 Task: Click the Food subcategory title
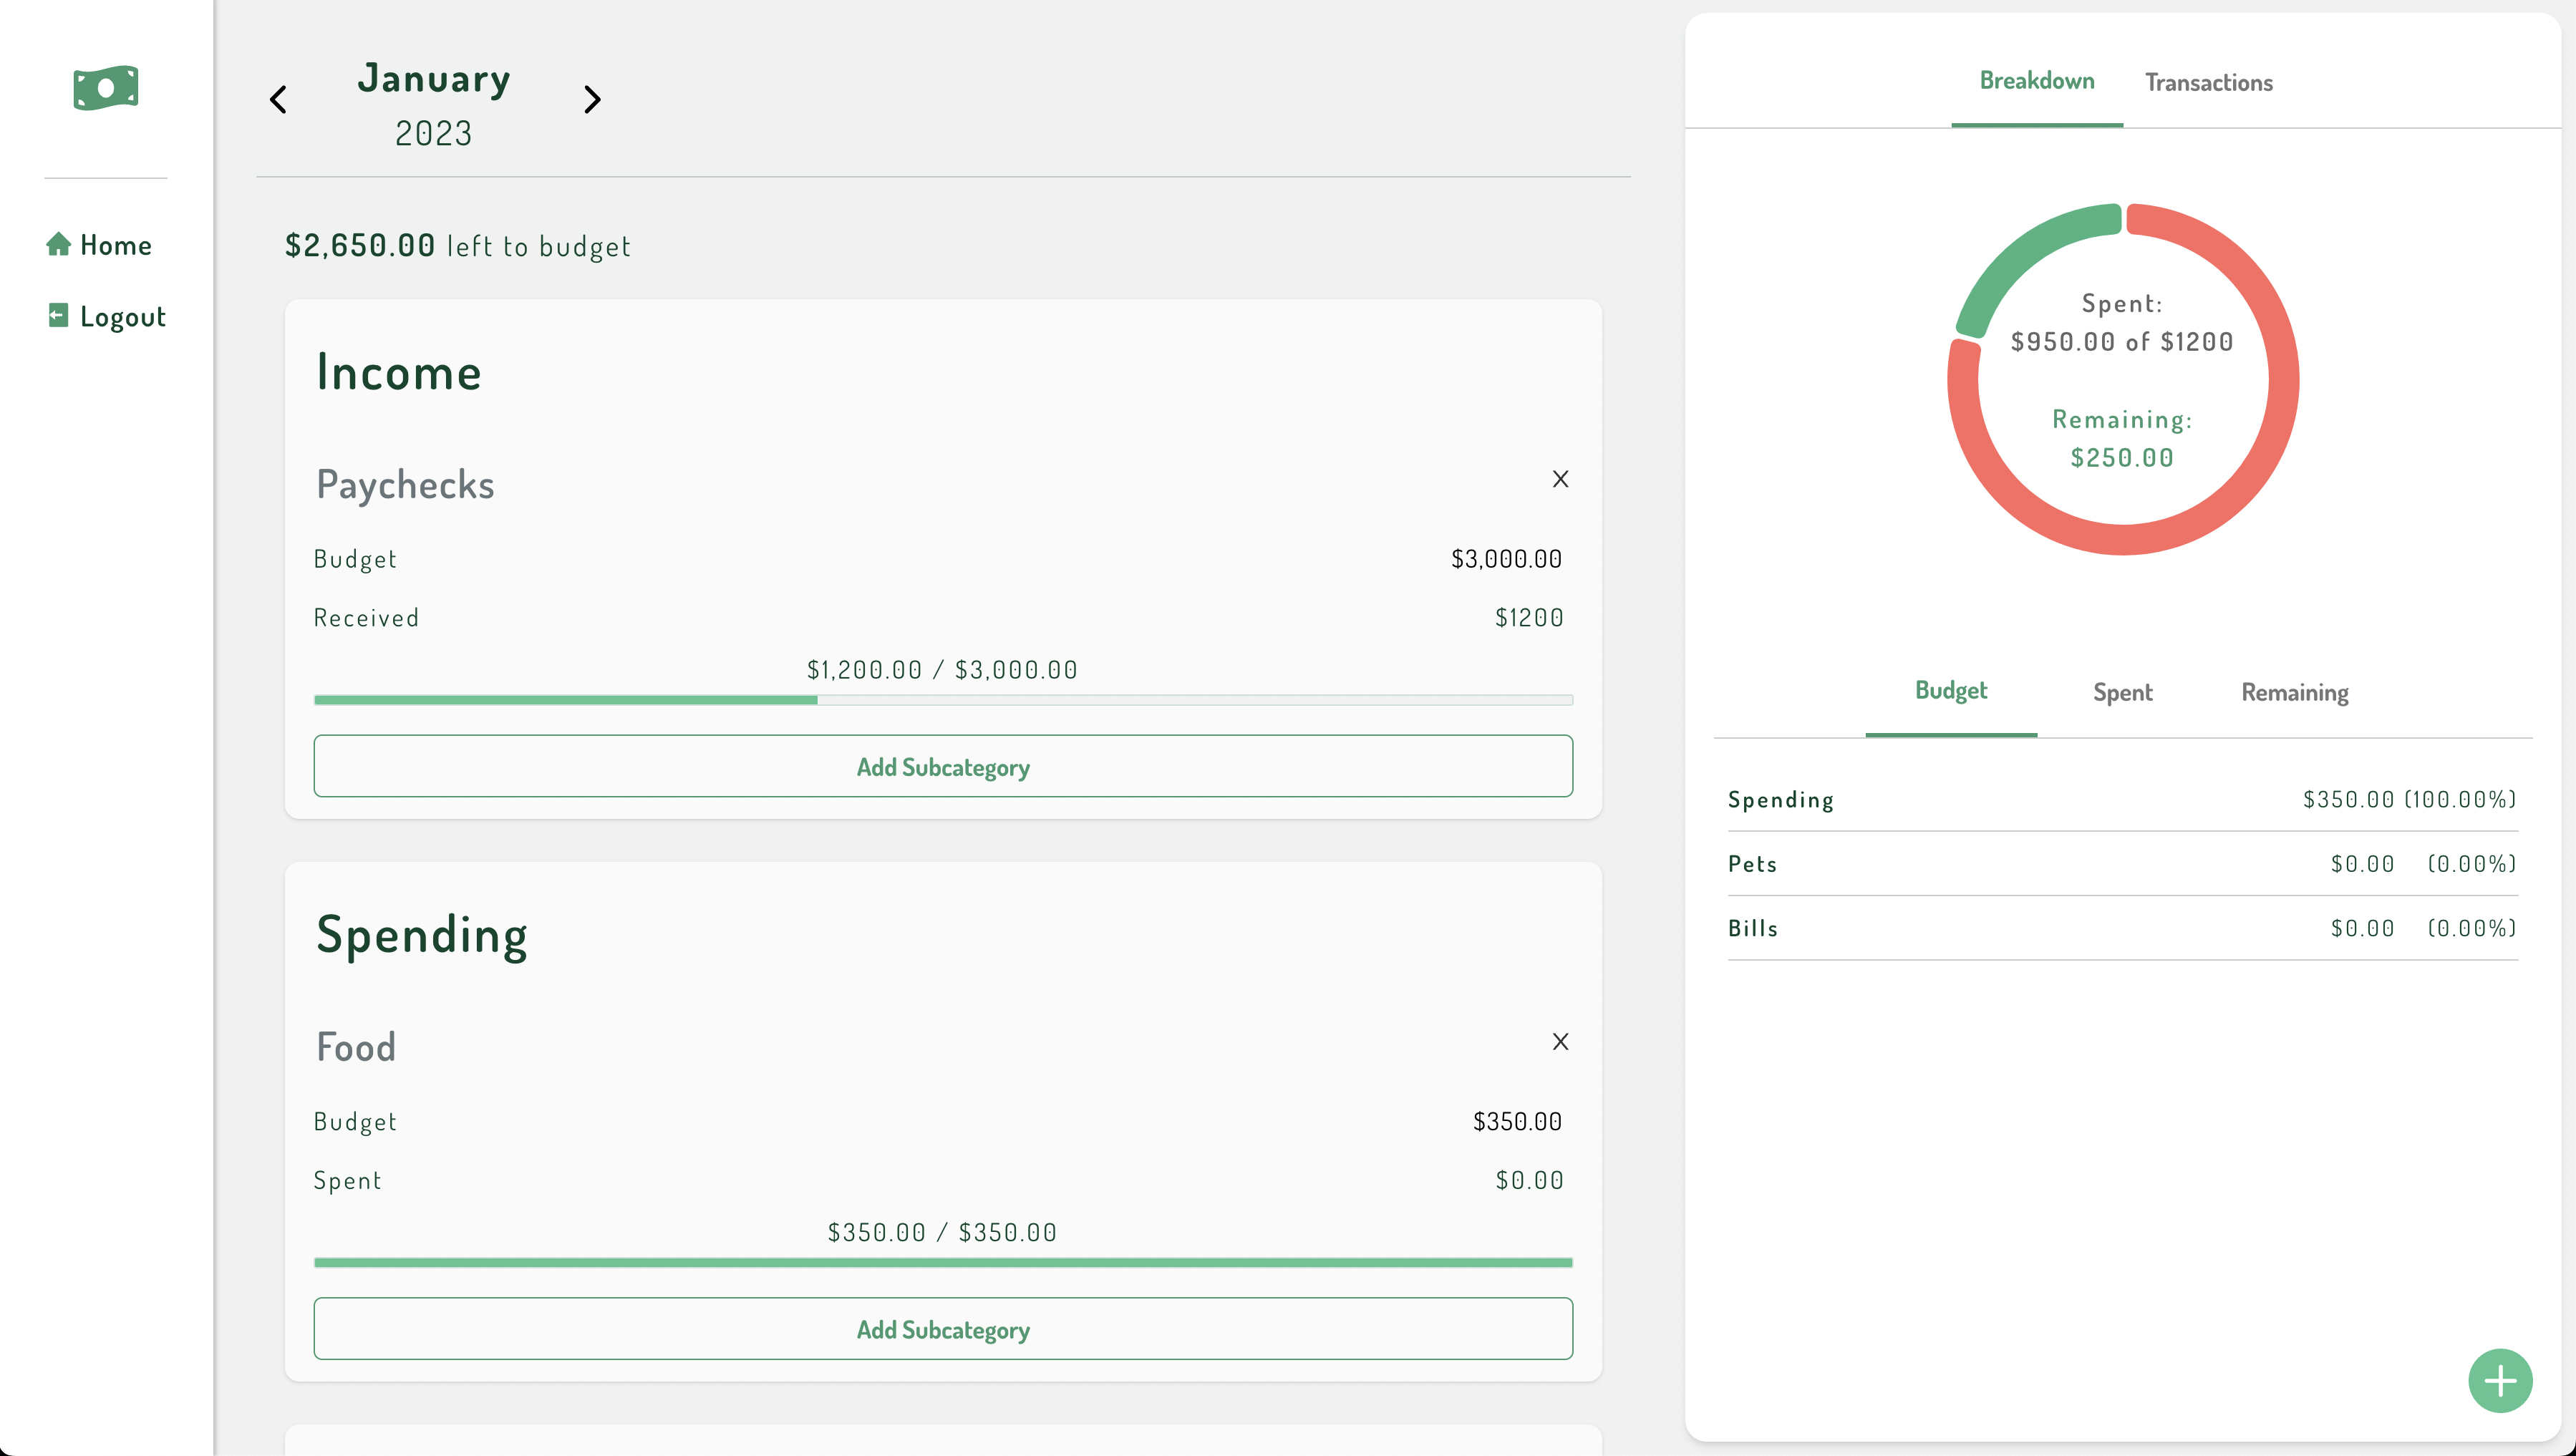[x=356, y=1047]
